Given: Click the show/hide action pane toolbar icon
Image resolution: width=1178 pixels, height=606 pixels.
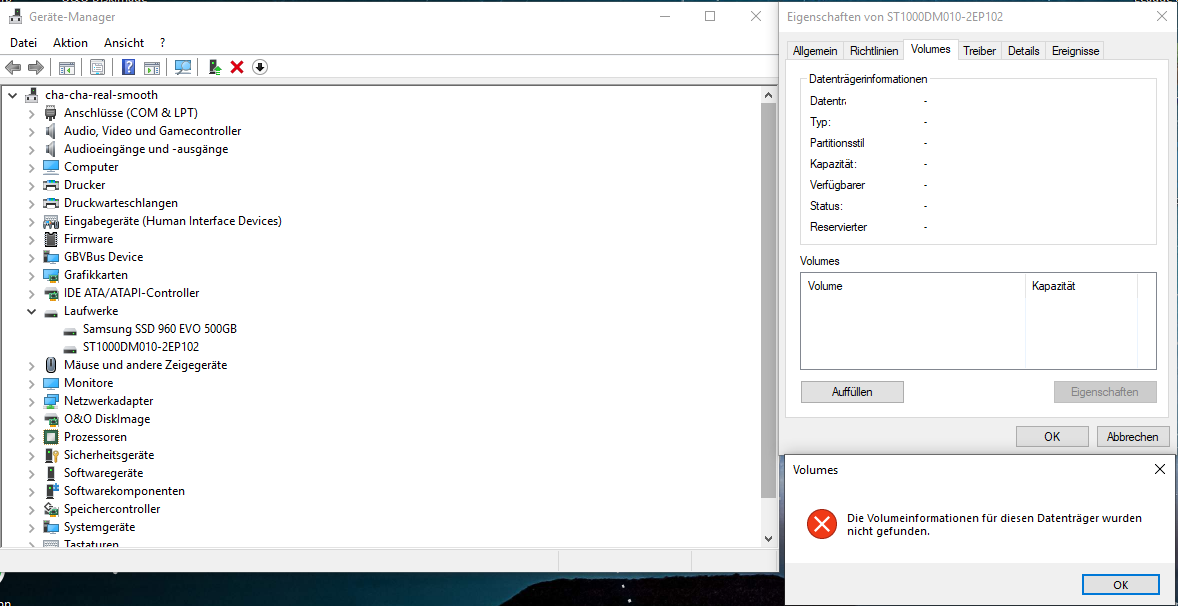Looking at the screenshot, I should click(153, 68).
